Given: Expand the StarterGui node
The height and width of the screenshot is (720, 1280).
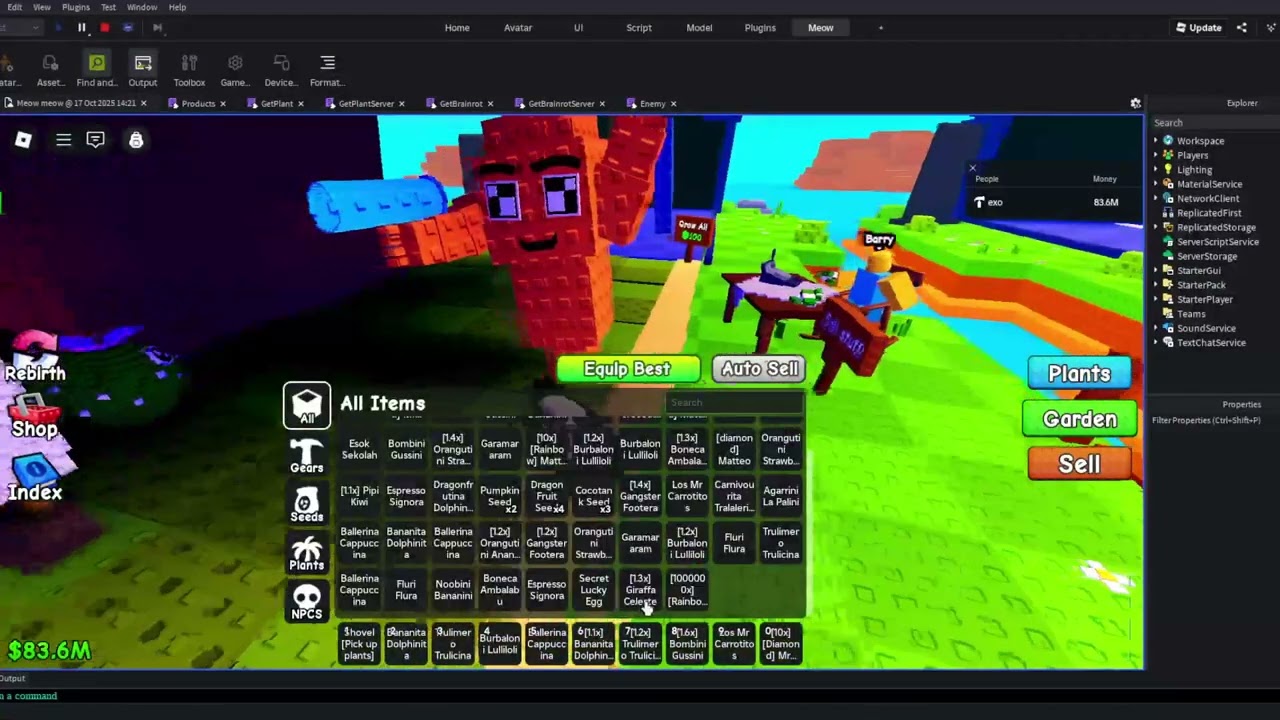Looking at the screenshot, I should point(1156,270).
